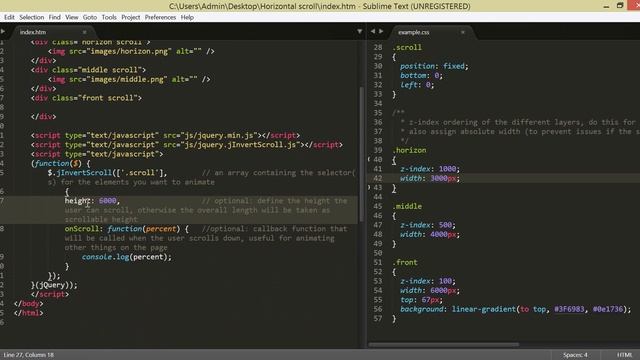Close the index.htm tab
This screenshot has height=360, width=640.
tap(84, 32)
